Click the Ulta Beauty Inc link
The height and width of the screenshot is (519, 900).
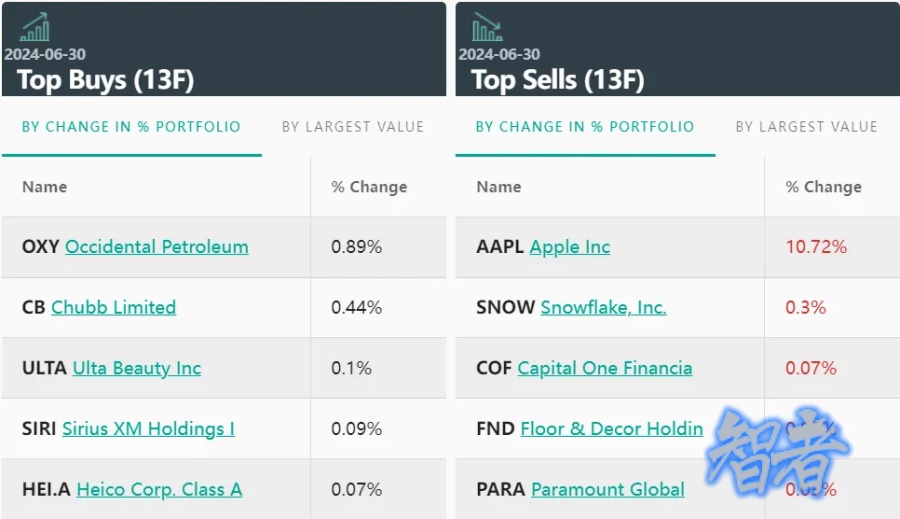tap(137, 368)
